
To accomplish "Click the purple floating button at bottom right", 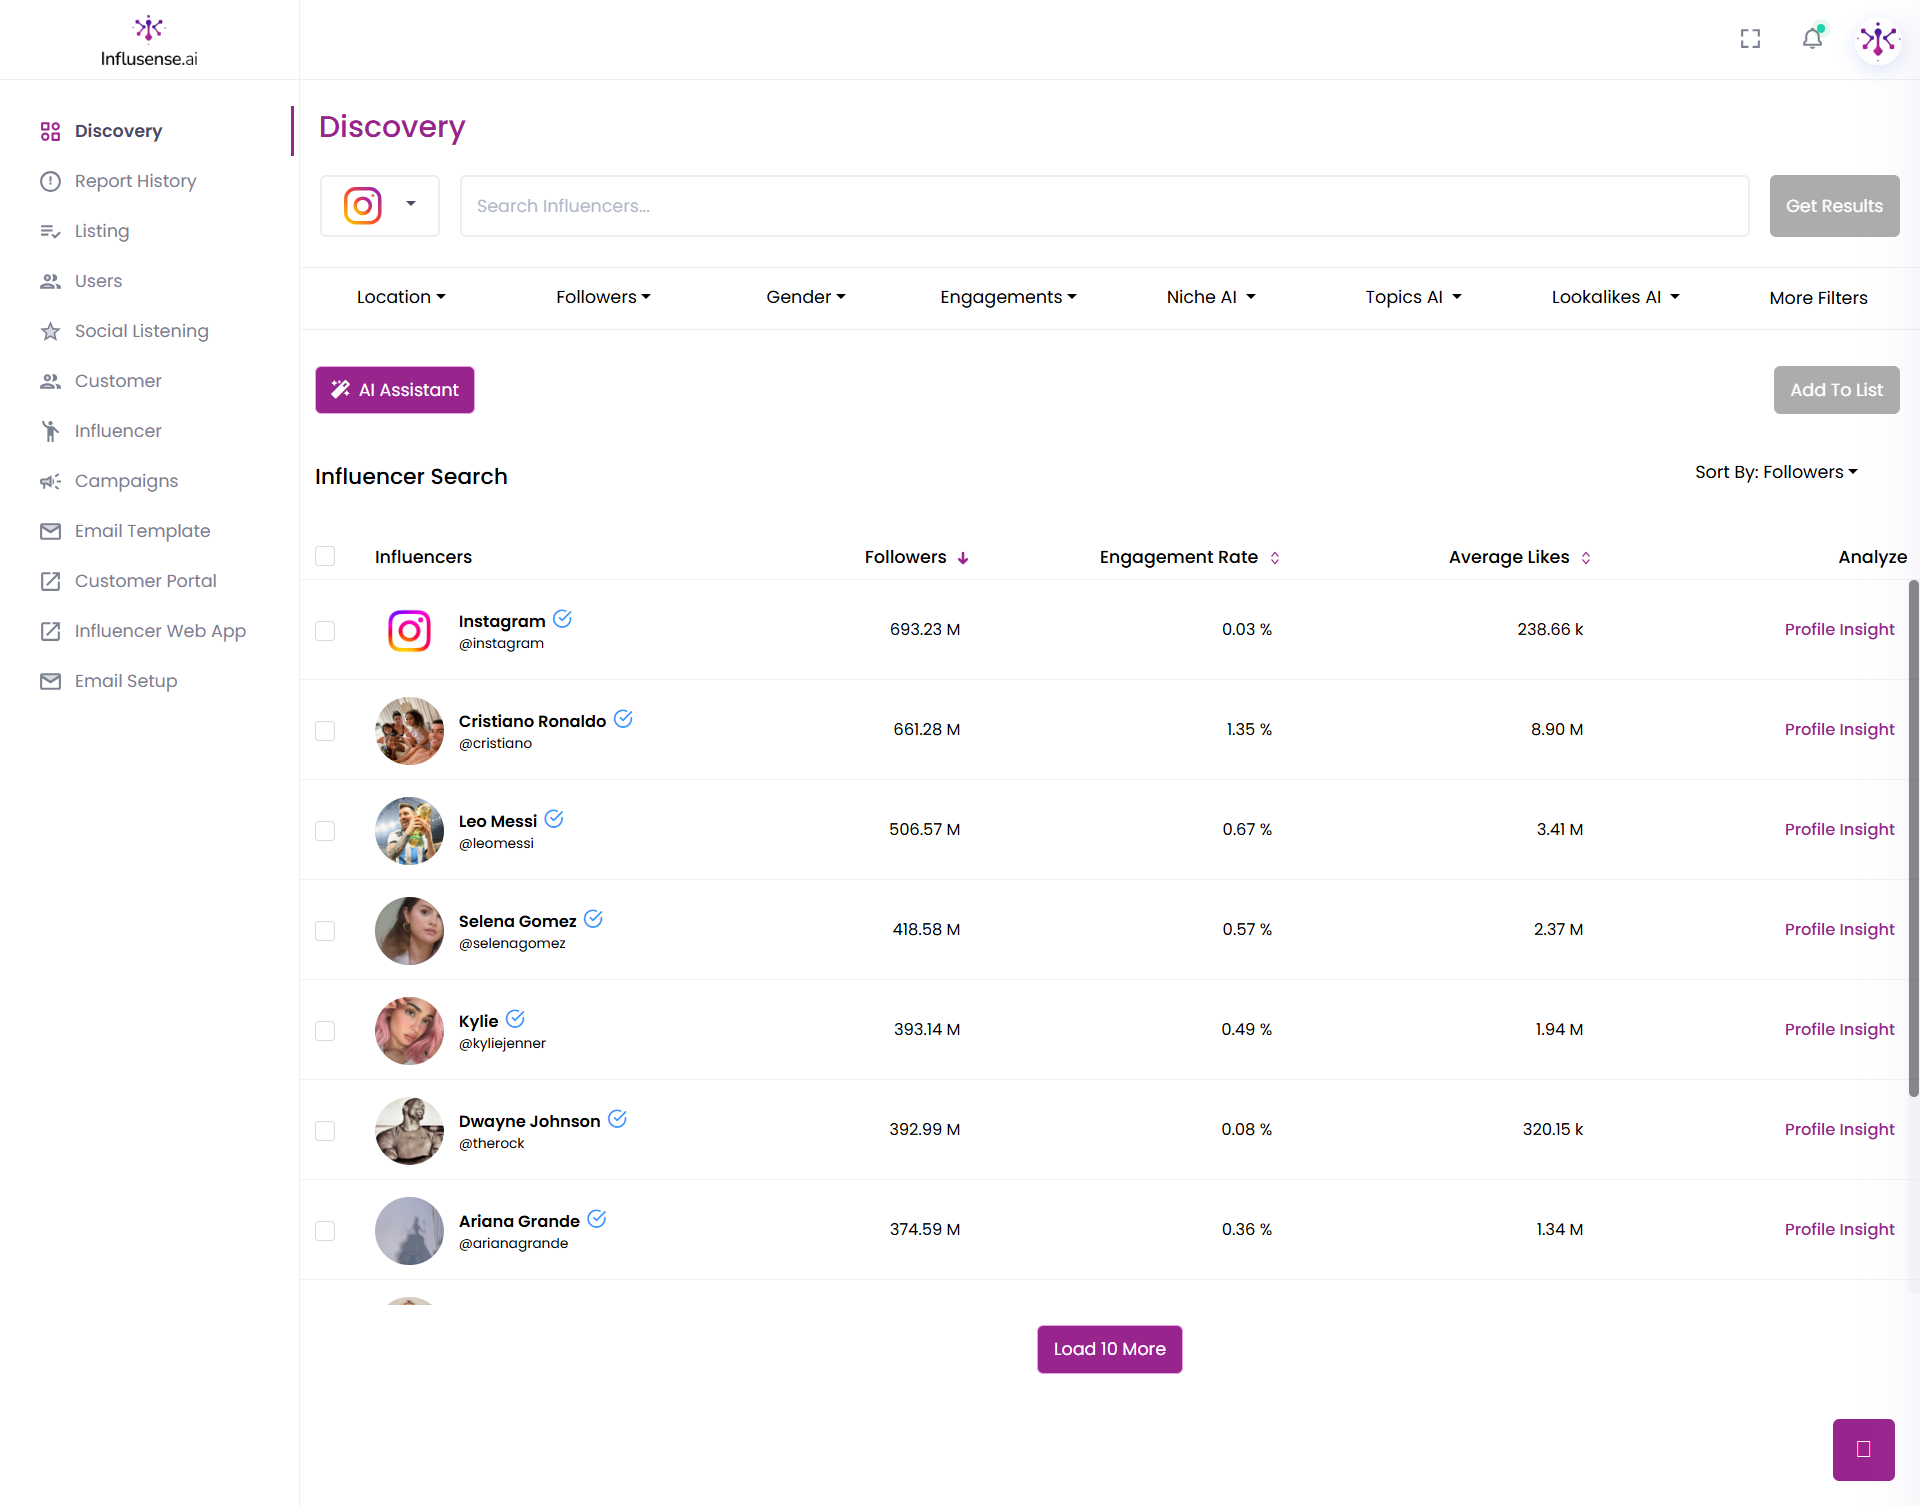I will pyautogui.click(x=1863, y=1449).
